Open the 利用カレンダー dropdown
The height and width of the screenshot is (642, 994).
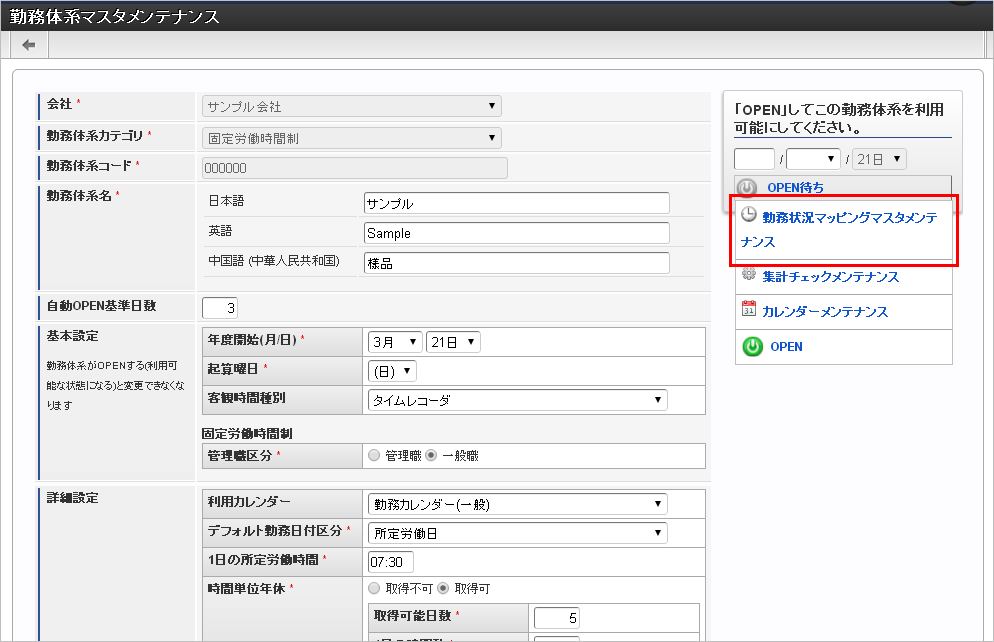tap(517, 504)
